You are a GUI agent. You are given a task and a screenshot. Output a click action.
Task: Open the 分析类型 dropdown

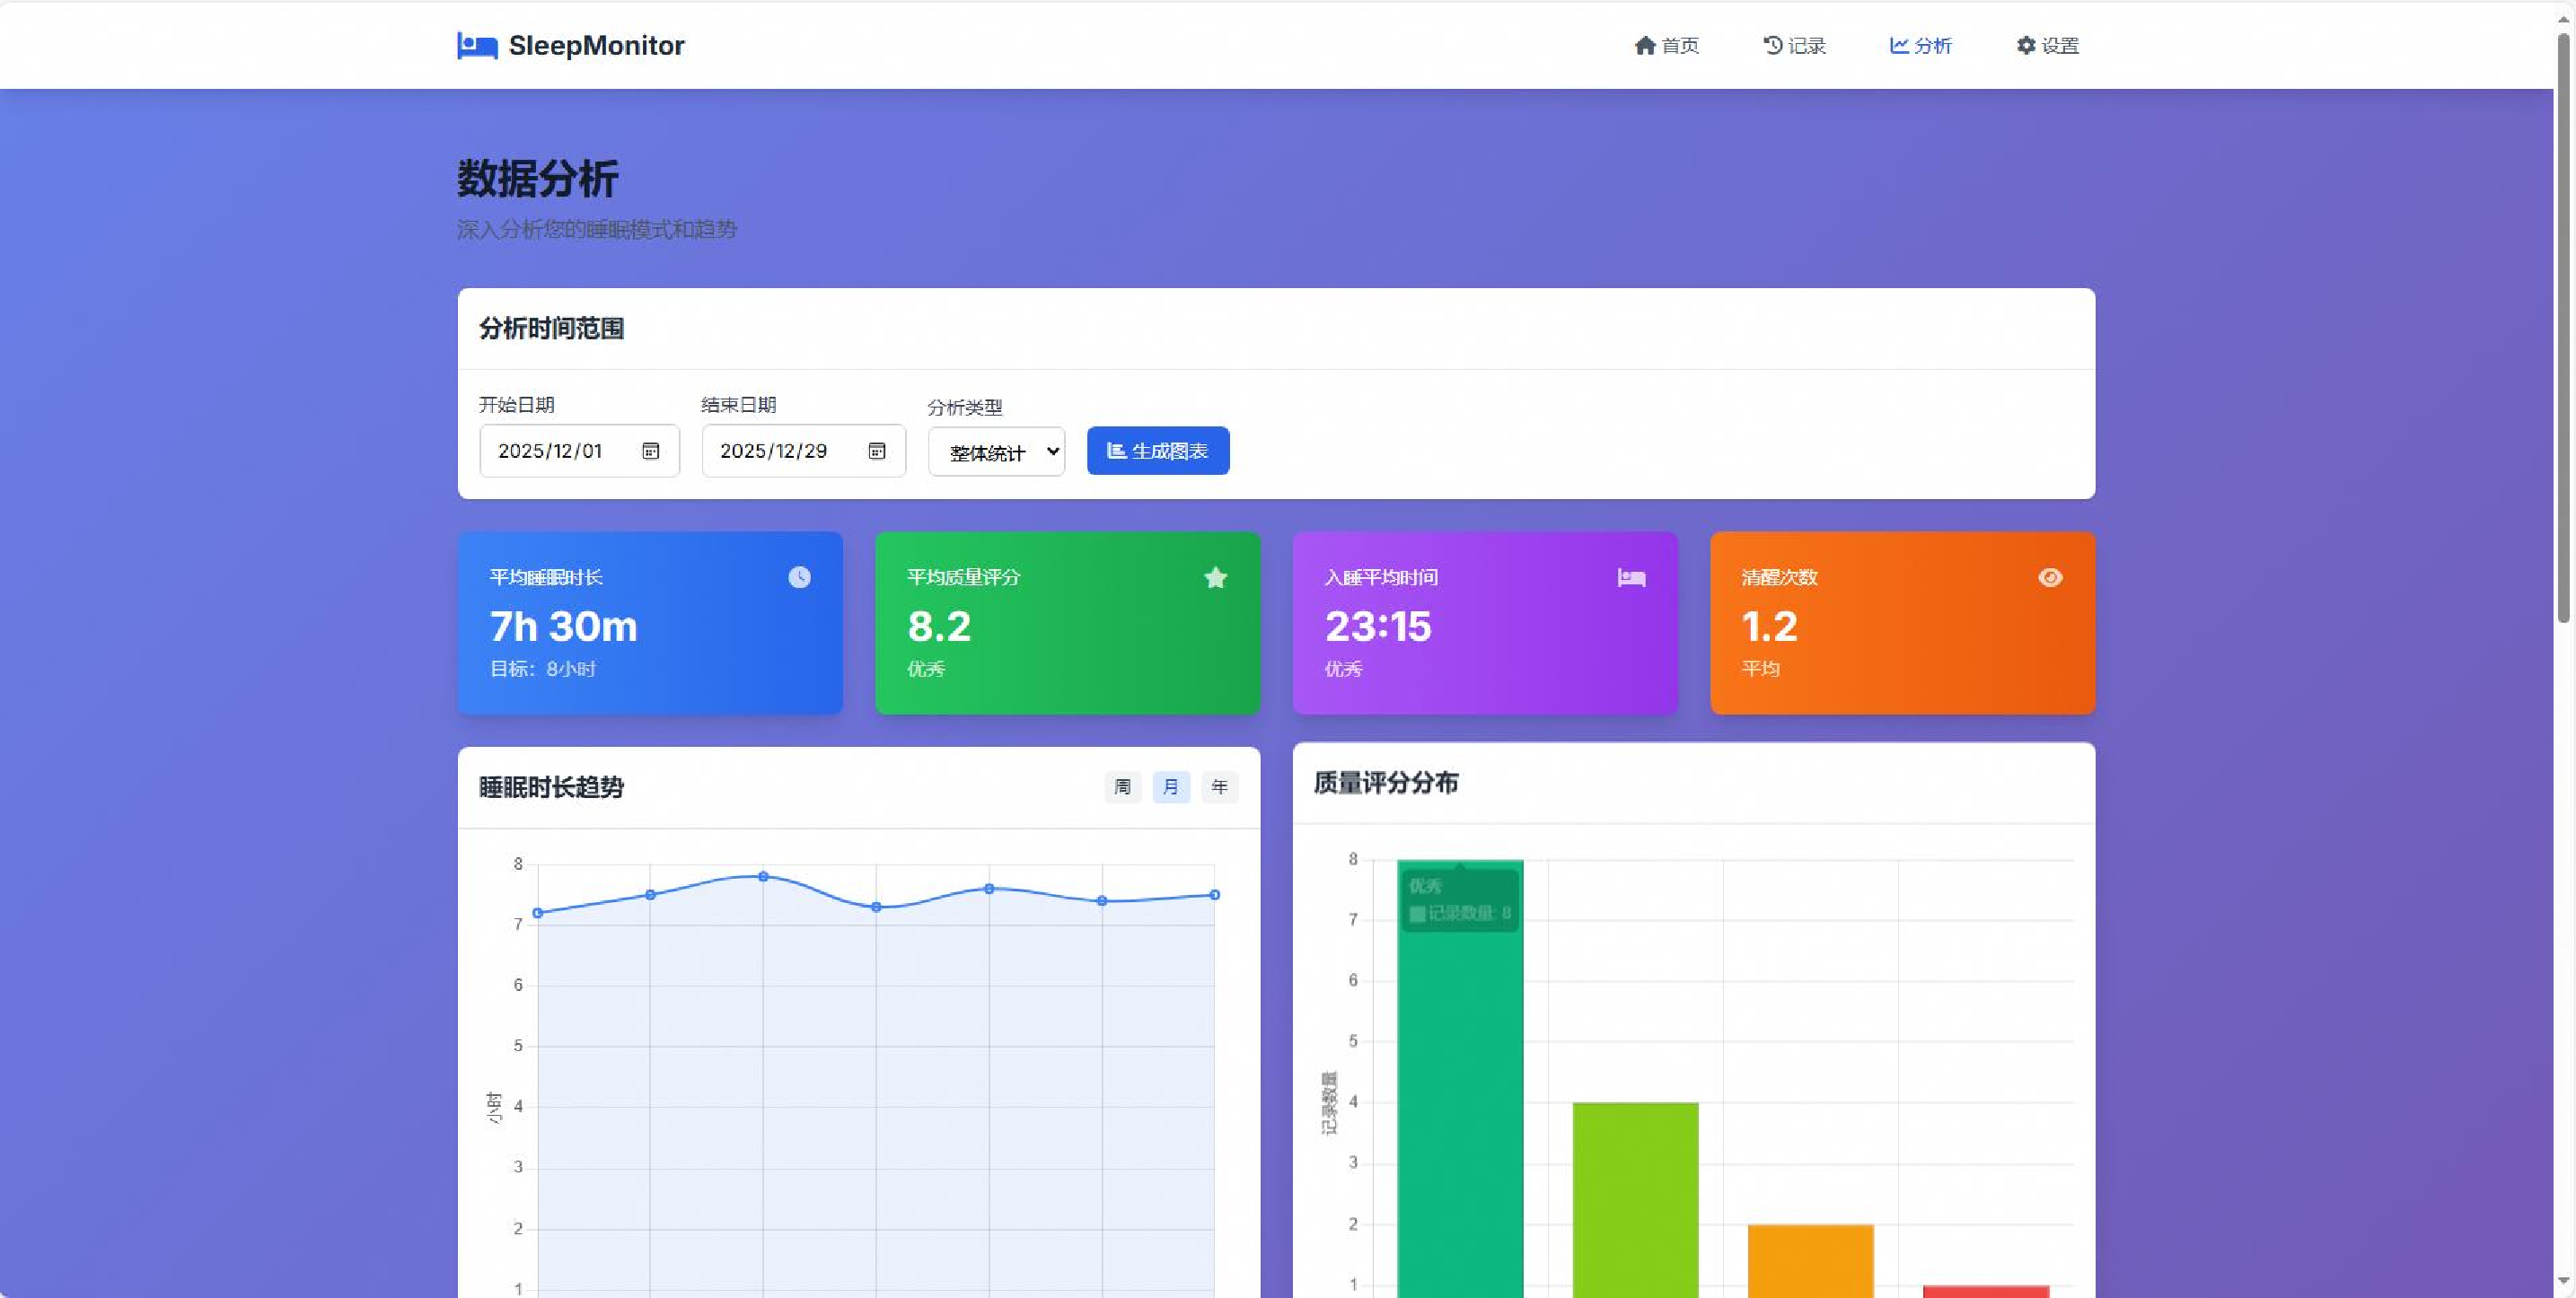996,452
